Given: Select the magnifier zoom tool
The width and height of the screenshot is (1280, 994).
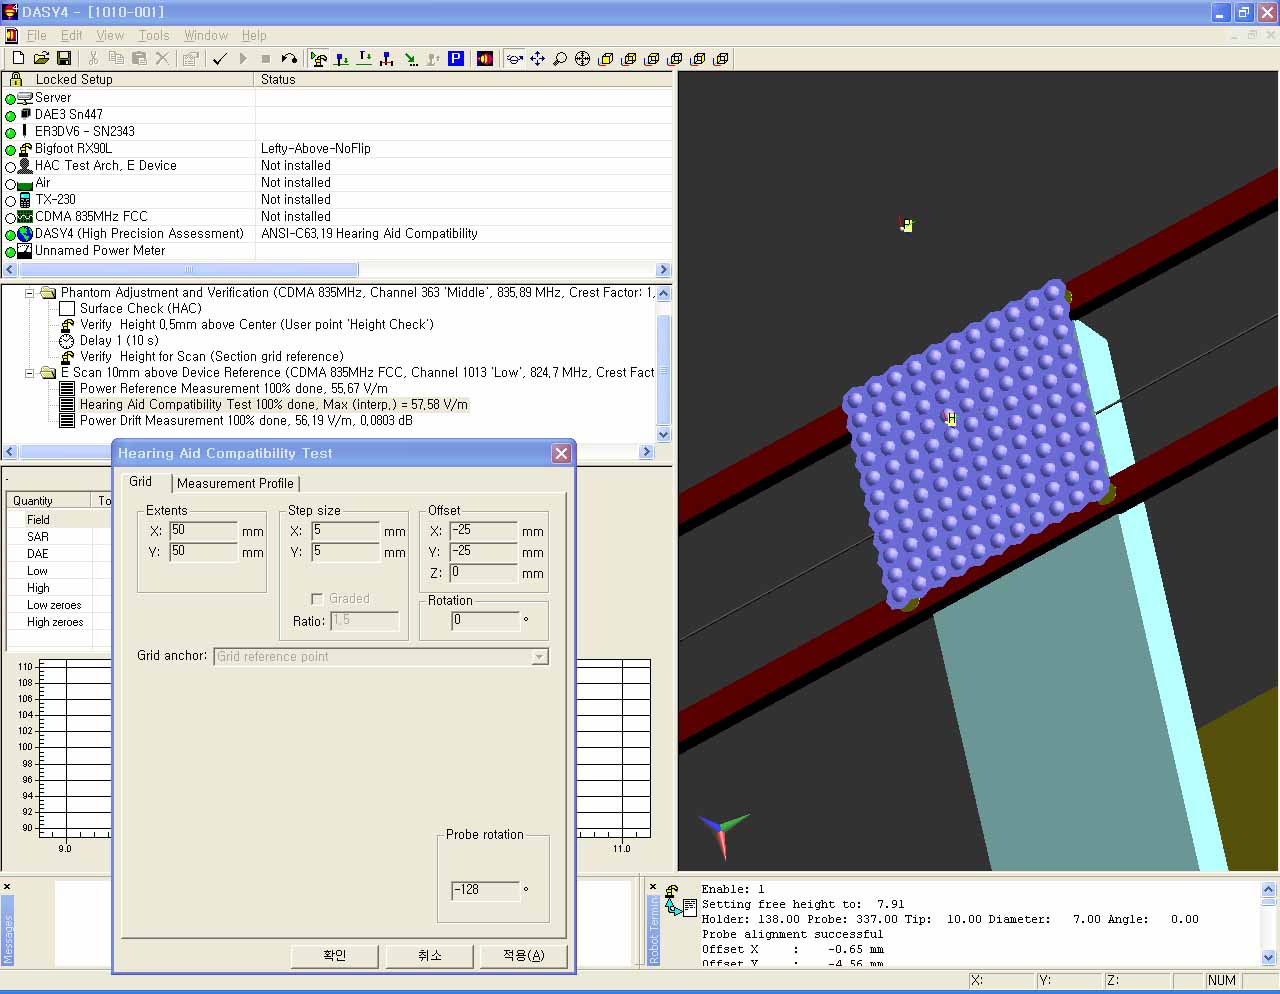Looking at the screenshot, I should [x=560, y=59].
